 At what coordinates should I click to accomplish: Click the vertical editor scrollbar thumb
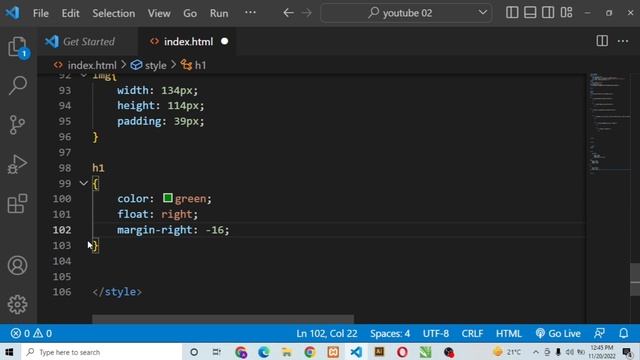click(x=635, y=280)
